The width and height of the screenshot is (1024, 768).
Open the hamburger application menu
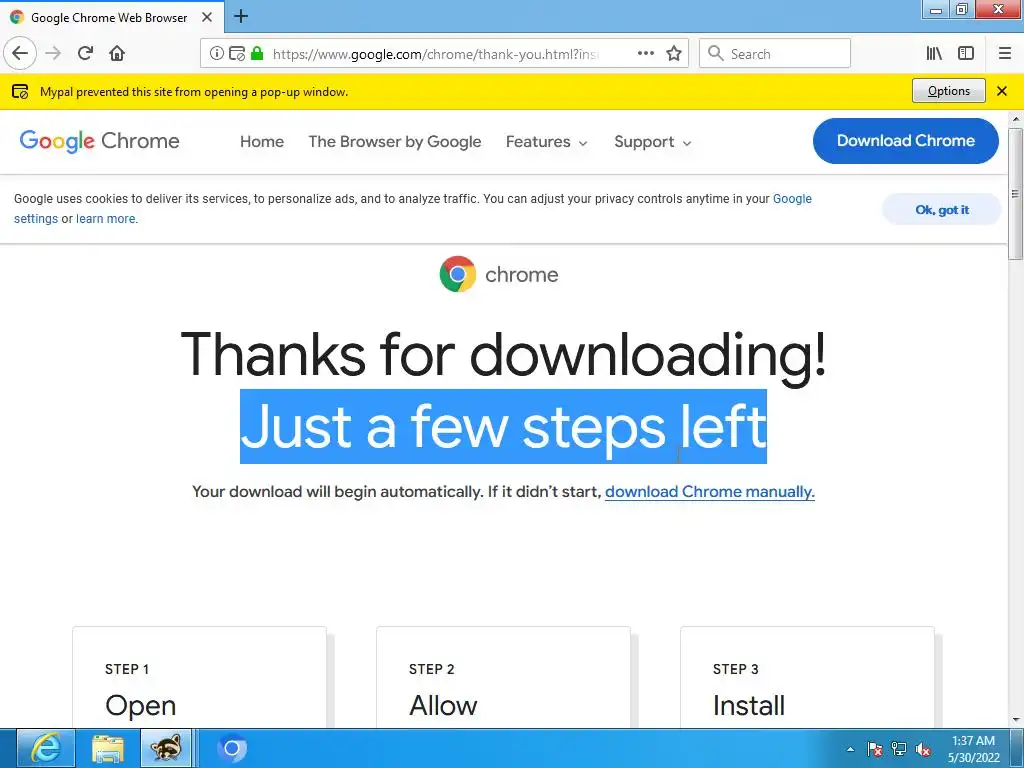tap(1005, 54)
